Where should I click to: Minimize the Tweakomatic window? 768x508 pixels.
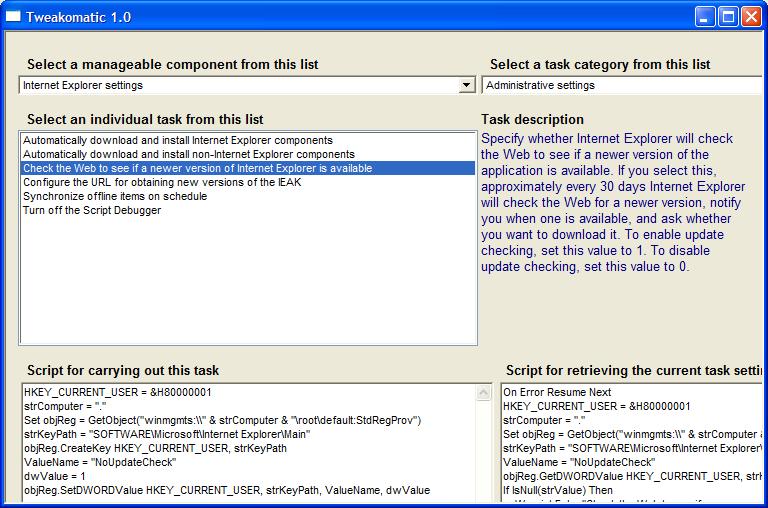[705, 17]
